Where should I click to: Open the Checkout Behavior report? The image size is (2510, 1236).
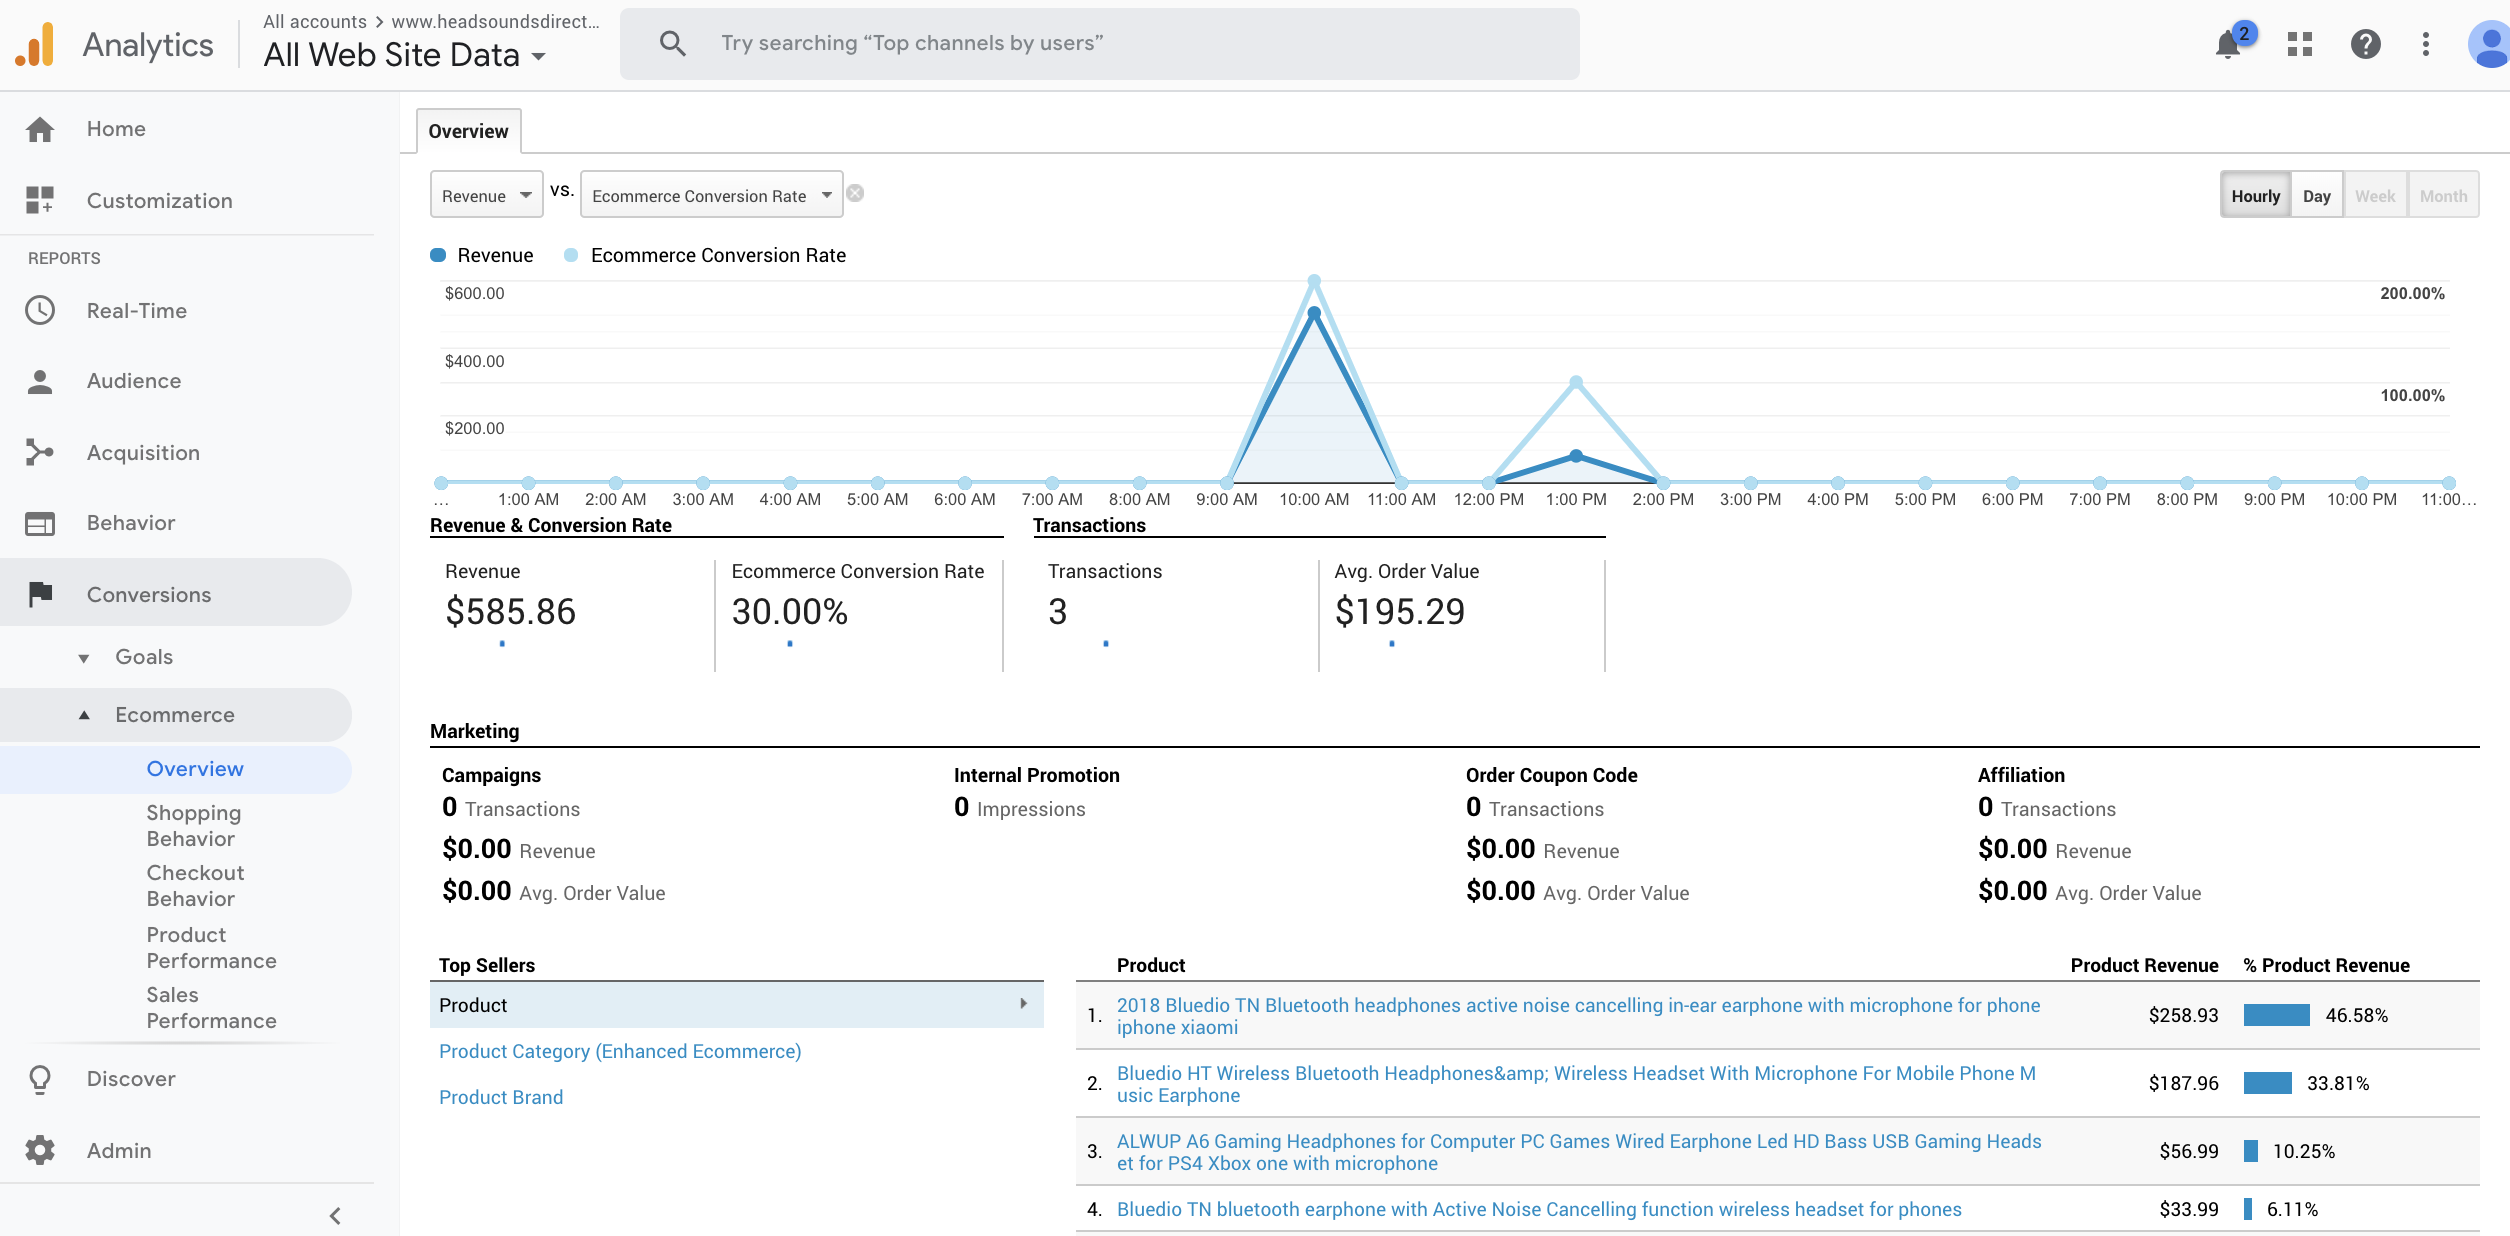tap(196, 885)
